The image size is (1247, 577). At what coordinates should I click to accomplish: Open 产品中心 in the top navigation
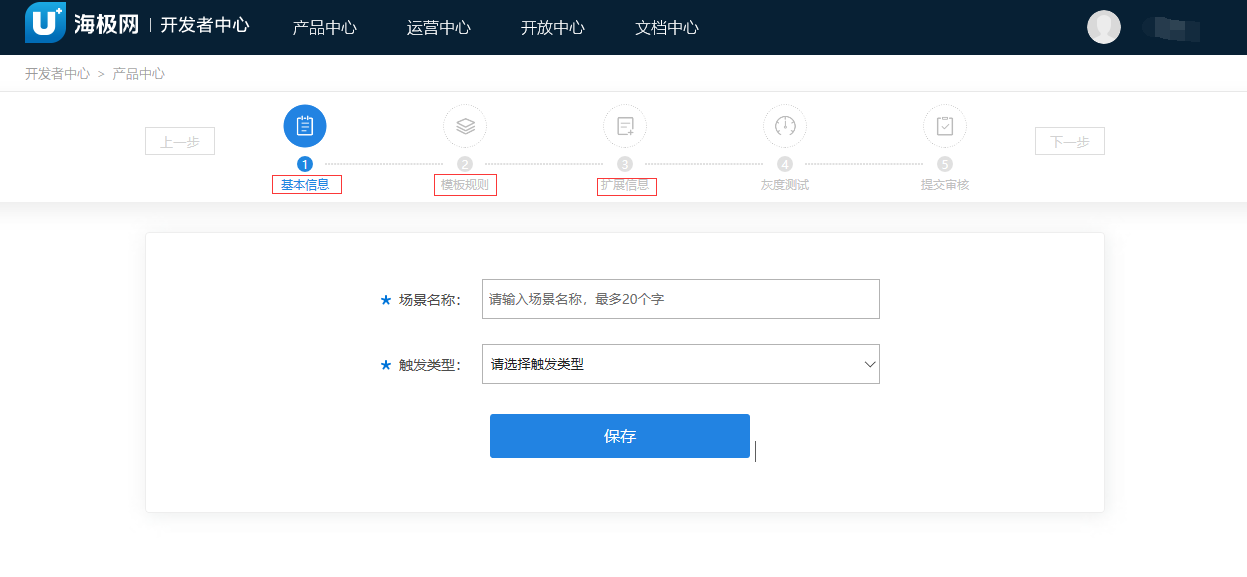324,27
